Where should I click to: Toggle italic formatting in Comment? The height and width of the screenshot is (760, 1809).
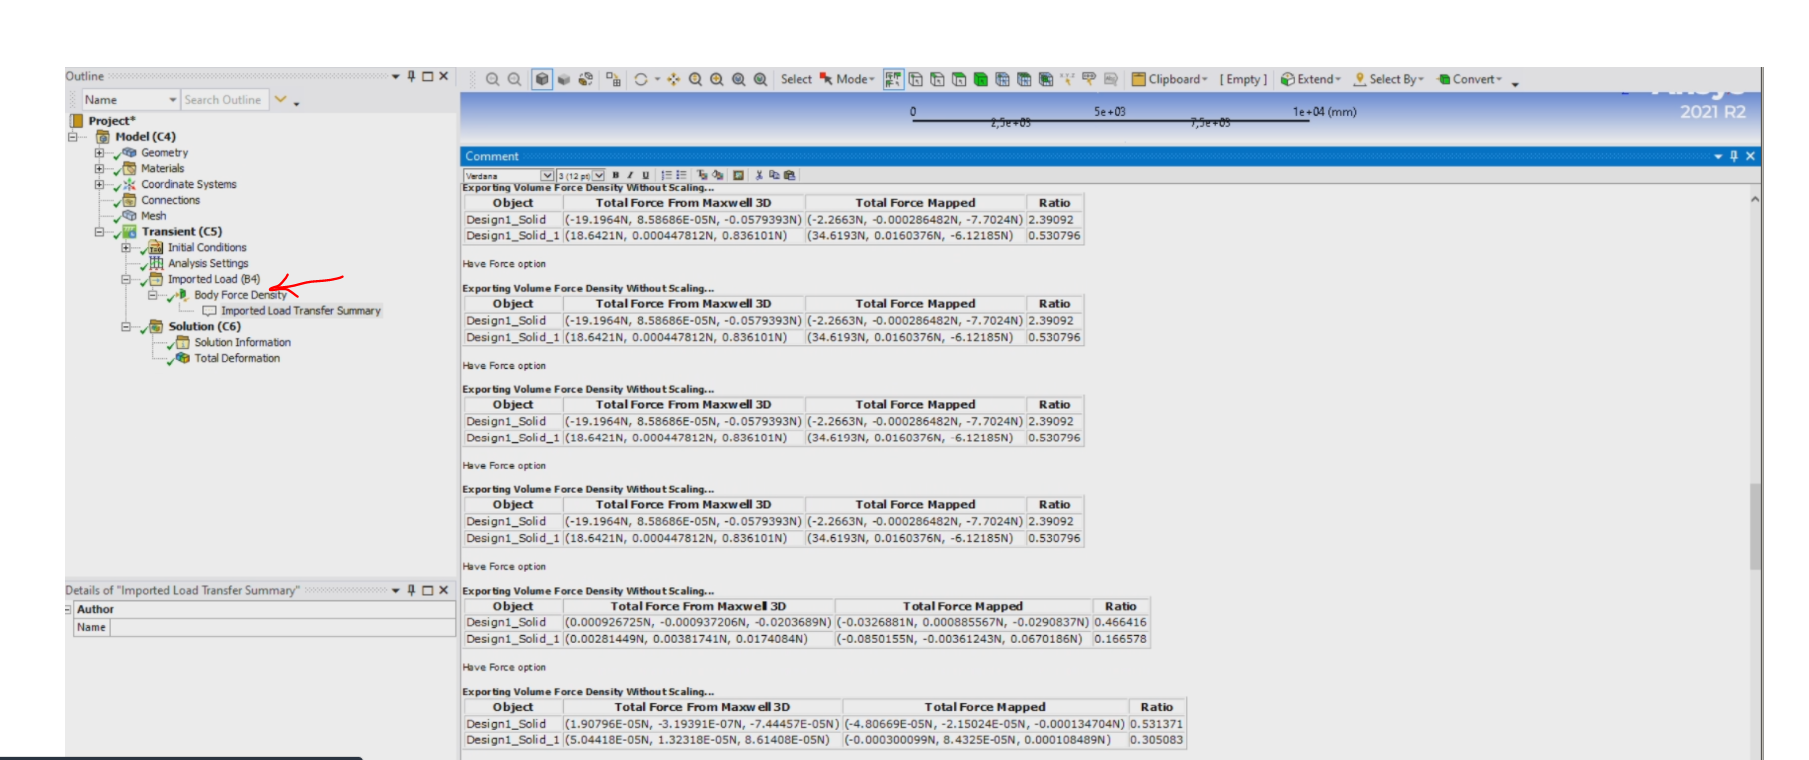(630, 175)
